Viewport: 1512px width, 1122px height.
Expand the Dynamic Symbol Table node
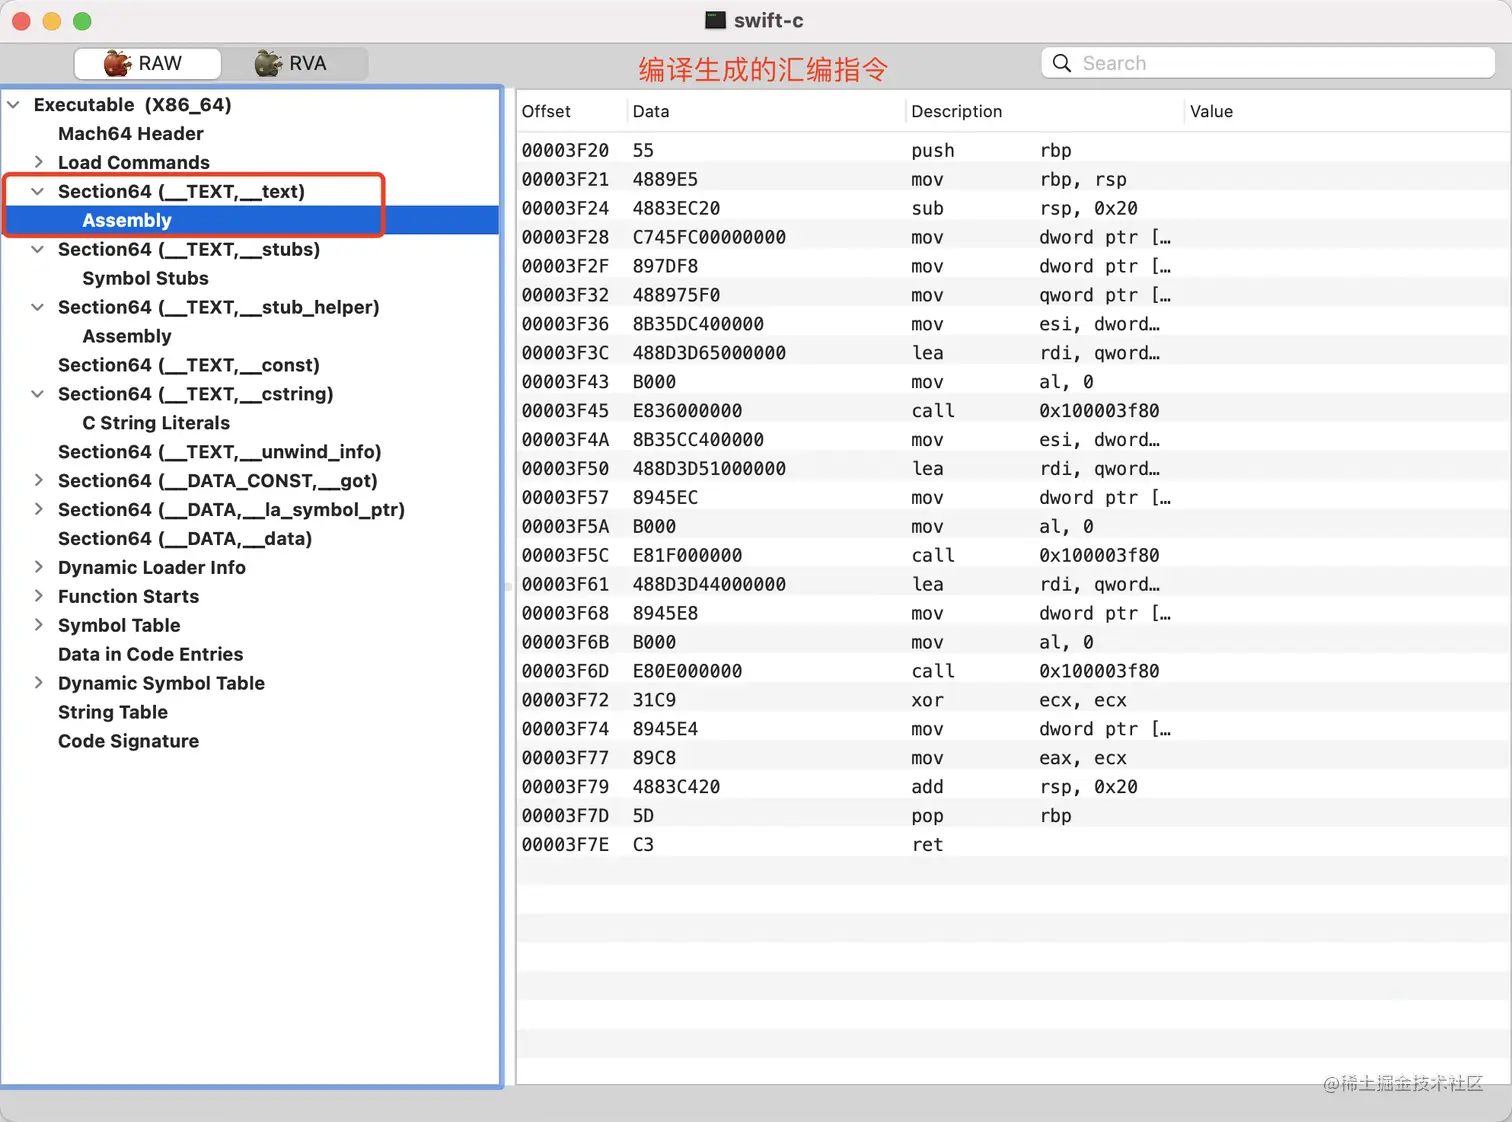pyautogui.click(x=38, y=683)
